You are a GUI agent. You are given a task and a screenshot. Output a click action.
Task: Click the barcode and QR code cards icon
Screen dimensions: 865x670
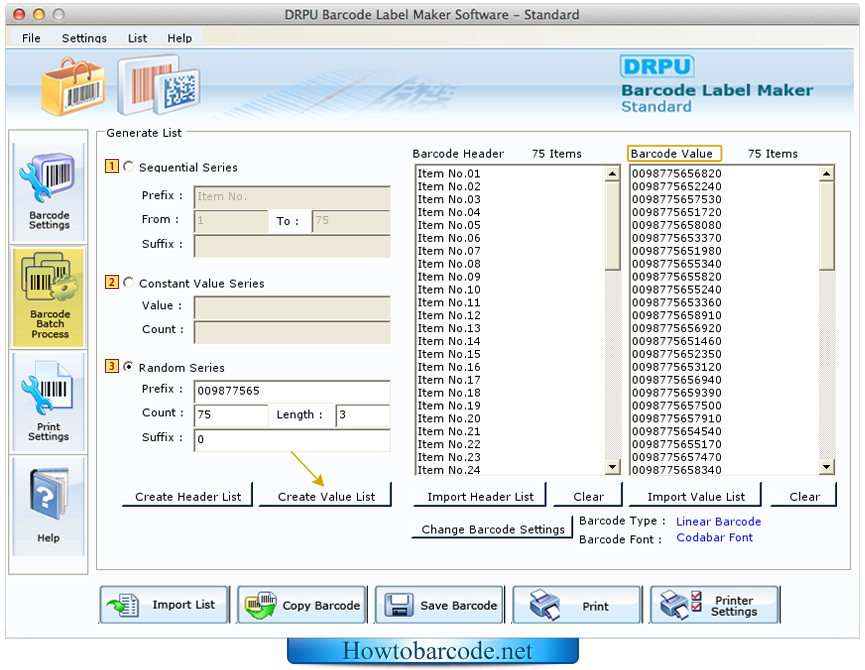[x=158, y=84]
